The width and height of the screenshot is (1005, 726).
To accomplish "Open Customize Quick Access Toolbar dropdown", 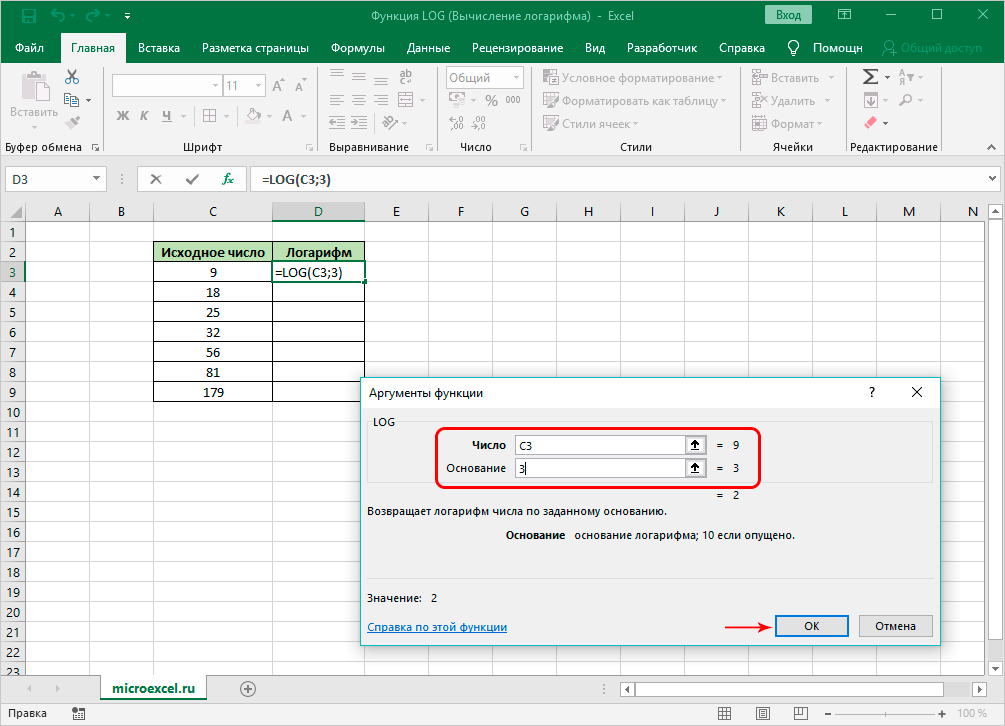I will (x=128, y=17).
